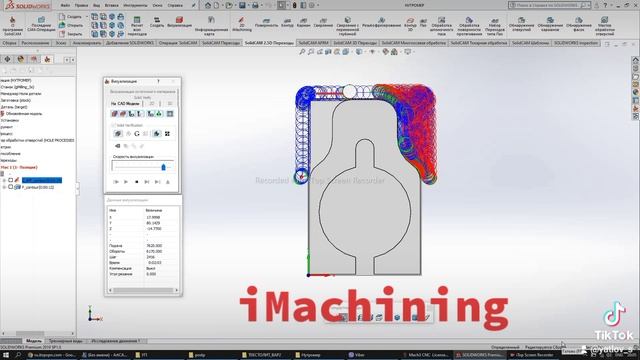Click the question mark help icon in title bar

[605, 5]
